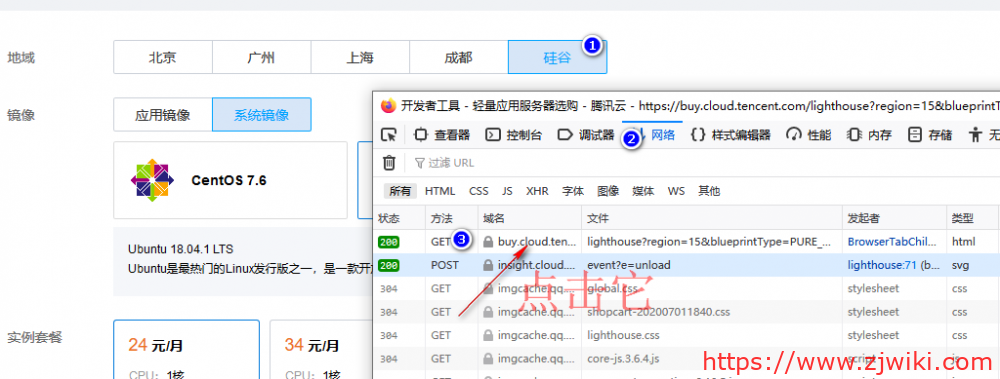Screen dimensions: 1000x379
Task: Switch to 应用镜像 image type
Action: coord(163,115)
